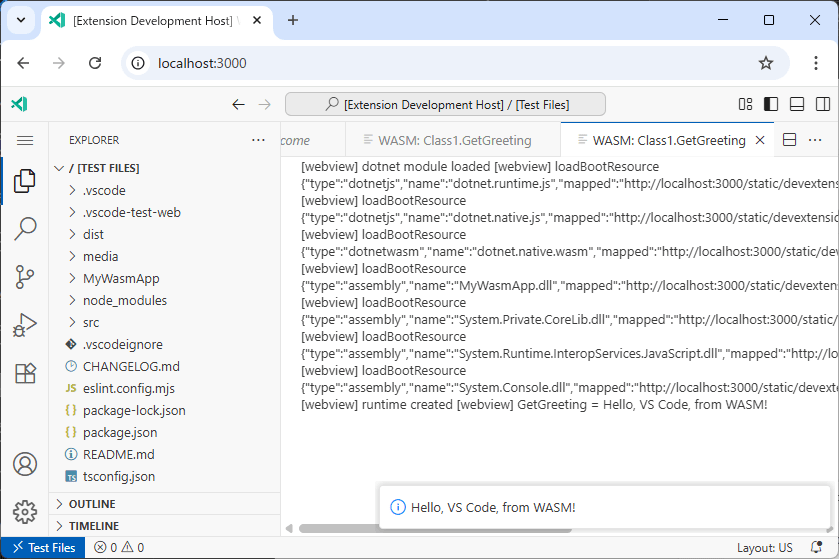This screenshot has height=559, width=839.
Task: Open Explorer Views and More Actions
Action: click(258, 140)
